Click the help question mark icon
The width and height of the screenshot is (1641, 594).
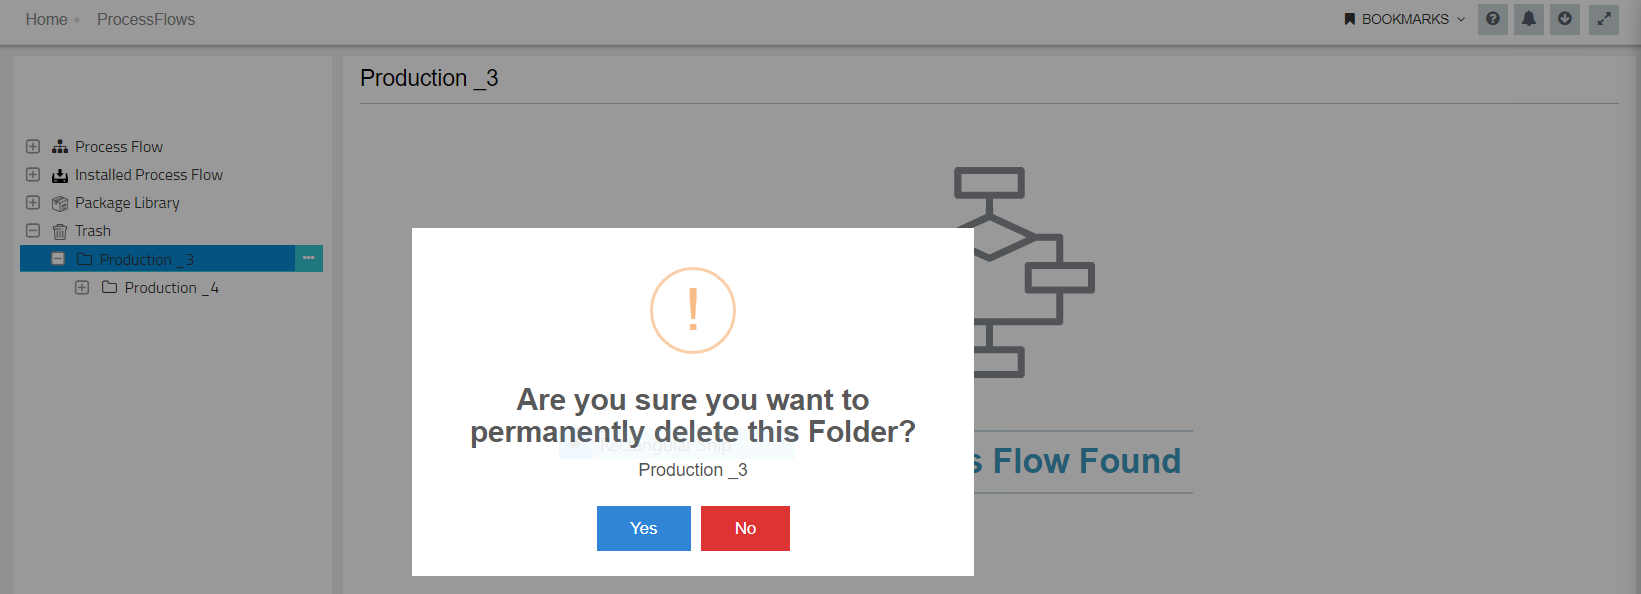(x=1492, y=19)
